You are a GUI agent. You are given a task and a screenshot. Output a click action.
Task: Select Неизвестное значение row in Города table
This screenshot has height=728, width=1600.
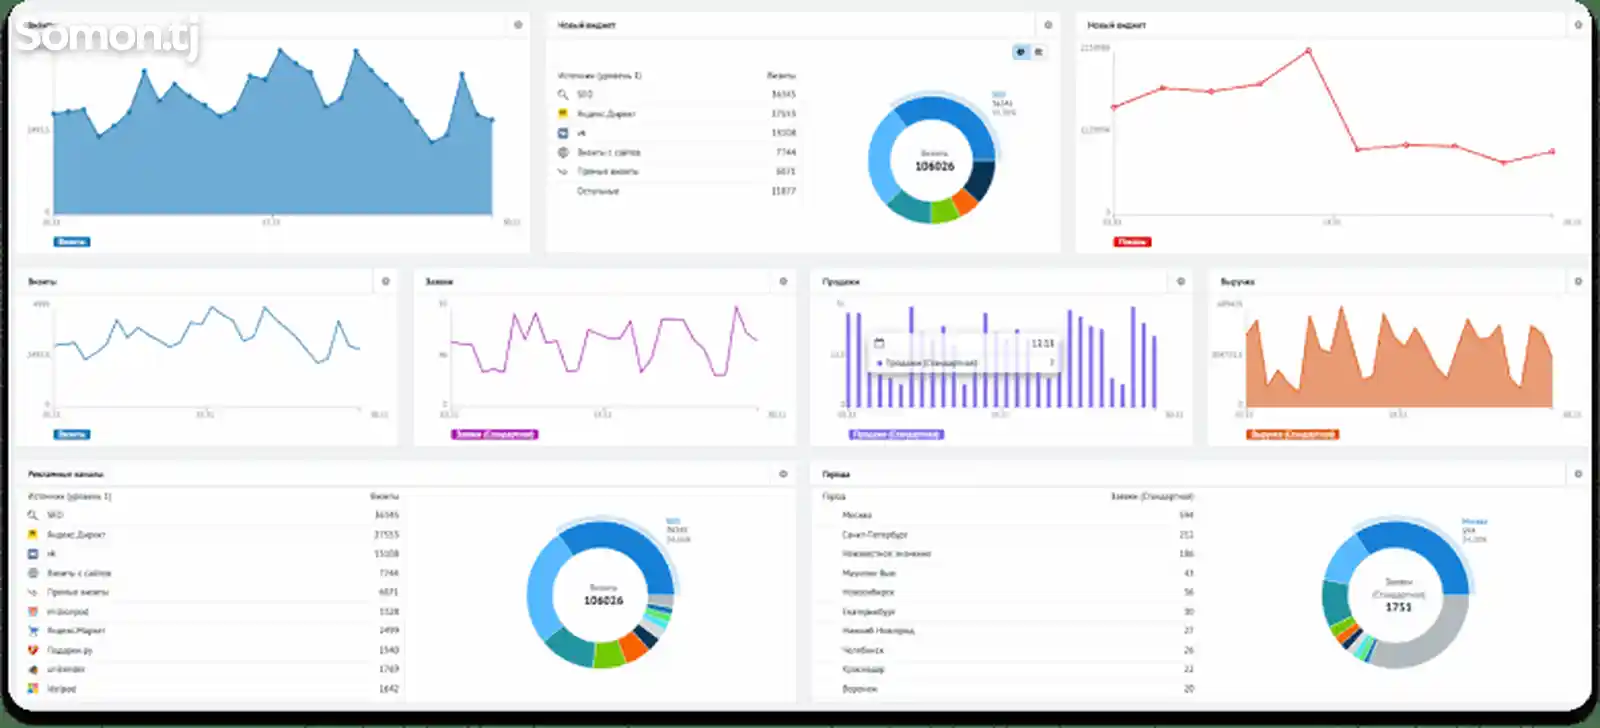tap(1008, 553)
